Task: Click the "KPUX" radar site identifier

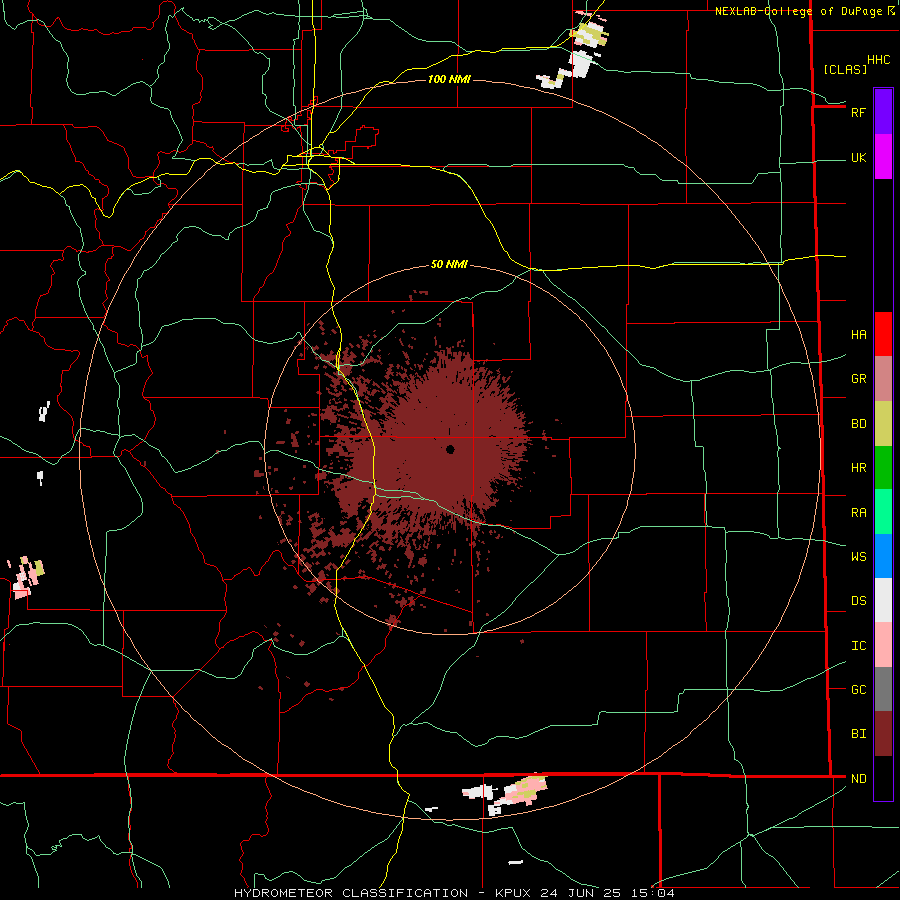Action: (x=514, y=893)
